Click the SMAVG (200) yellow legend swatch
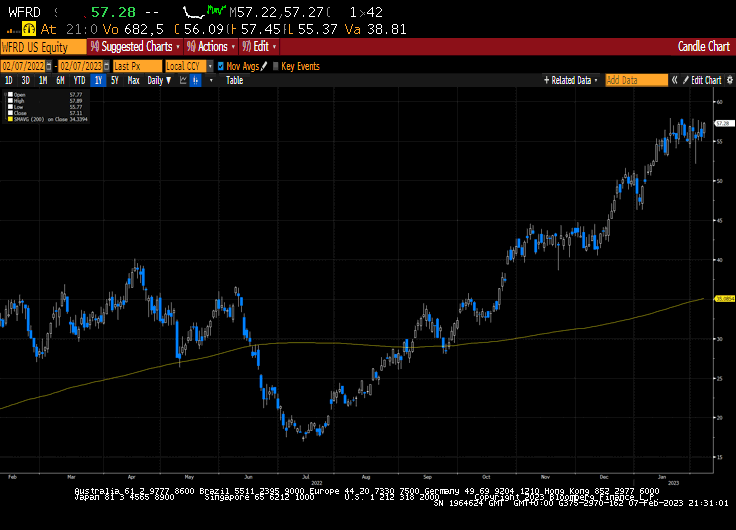Image resolution: width=736 pixels, height=530 pixels. tap(10, 119)
